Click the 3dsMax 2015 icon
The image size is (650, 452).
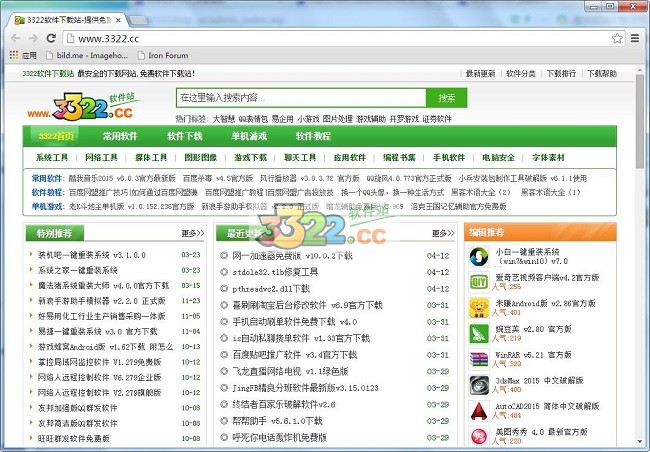479,385
